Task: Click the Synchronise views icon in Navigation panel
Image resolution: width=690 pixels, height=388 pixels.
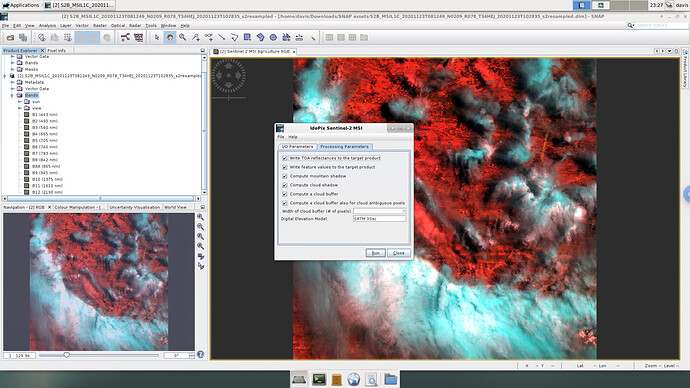Action: coord(201,256)
